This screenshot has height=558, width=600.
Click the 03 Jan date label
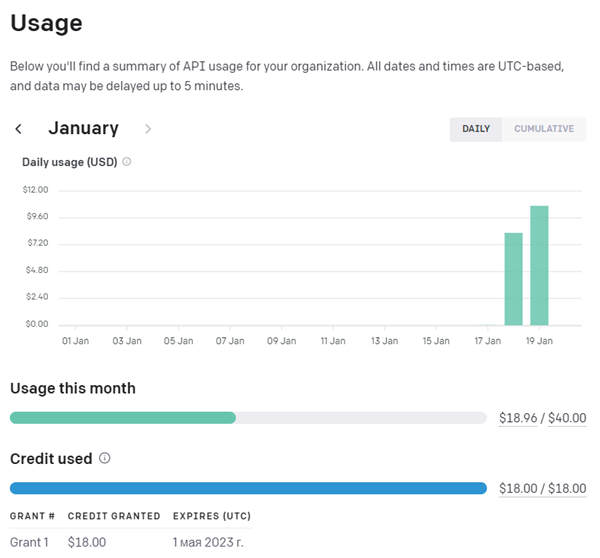tap(127, 341)
